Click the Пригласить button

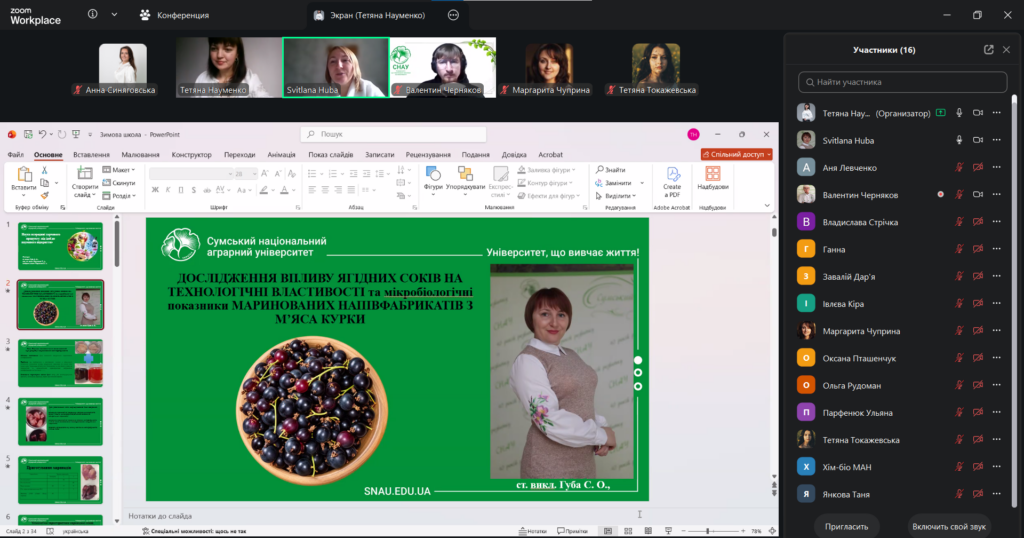[846, 526]
